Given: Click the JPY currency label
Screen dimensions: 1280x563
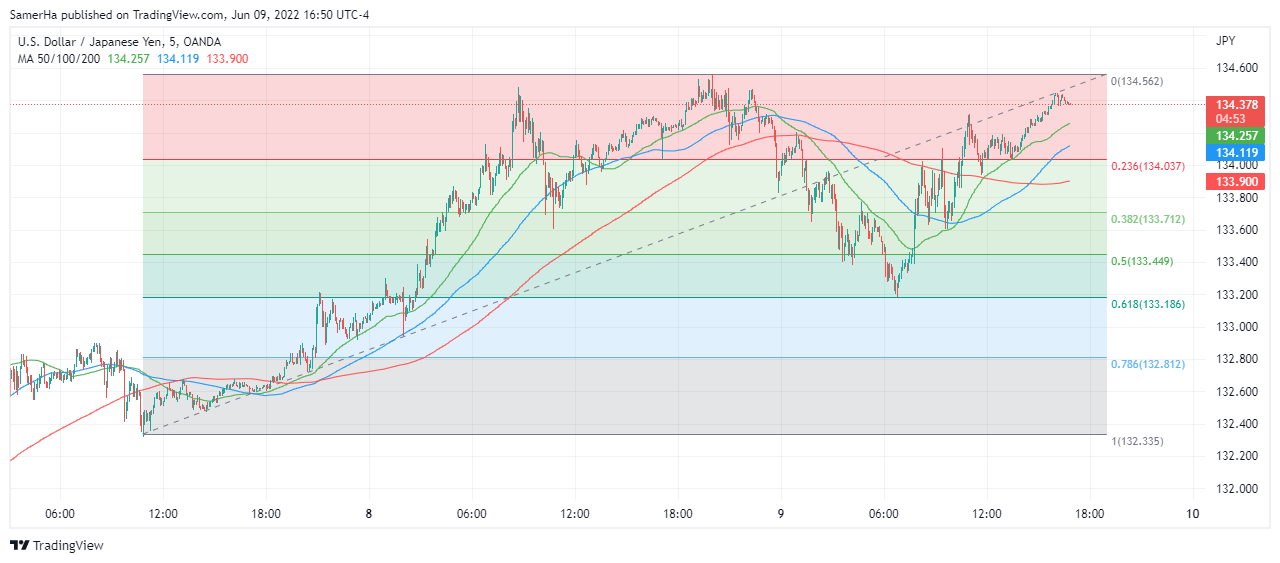Looking at the screenshot, I should pyautogui.click(x=1225, y=41).
